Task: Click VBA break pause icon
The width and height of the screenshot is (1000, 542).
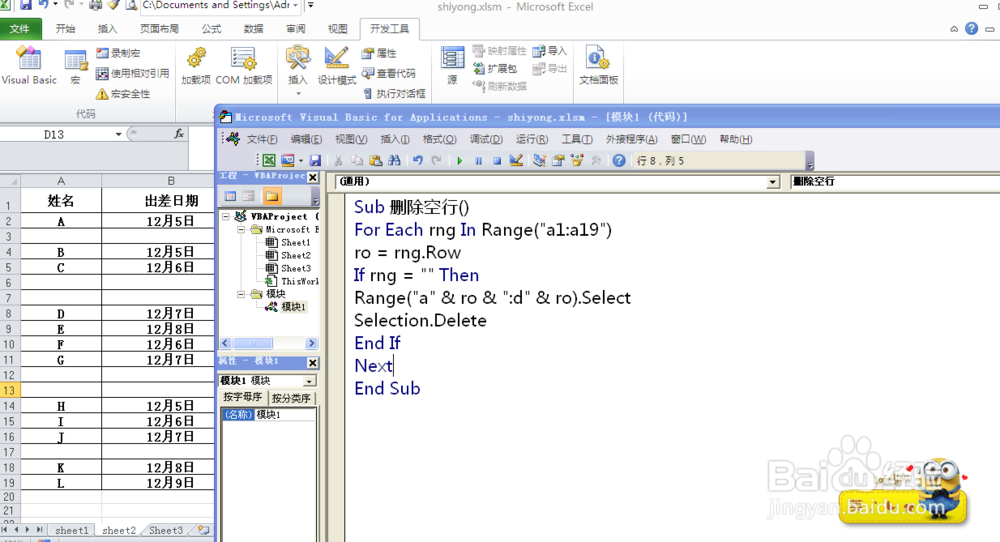Action: pos(478,161)
